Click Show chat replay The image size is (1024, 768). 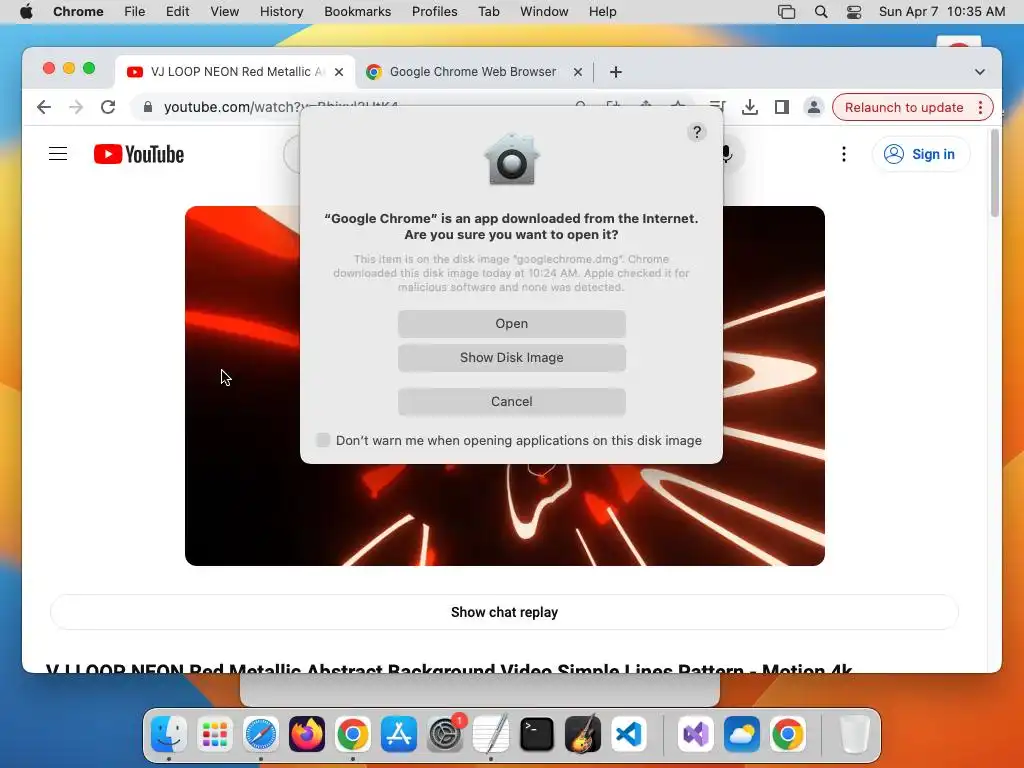point(504,613)
